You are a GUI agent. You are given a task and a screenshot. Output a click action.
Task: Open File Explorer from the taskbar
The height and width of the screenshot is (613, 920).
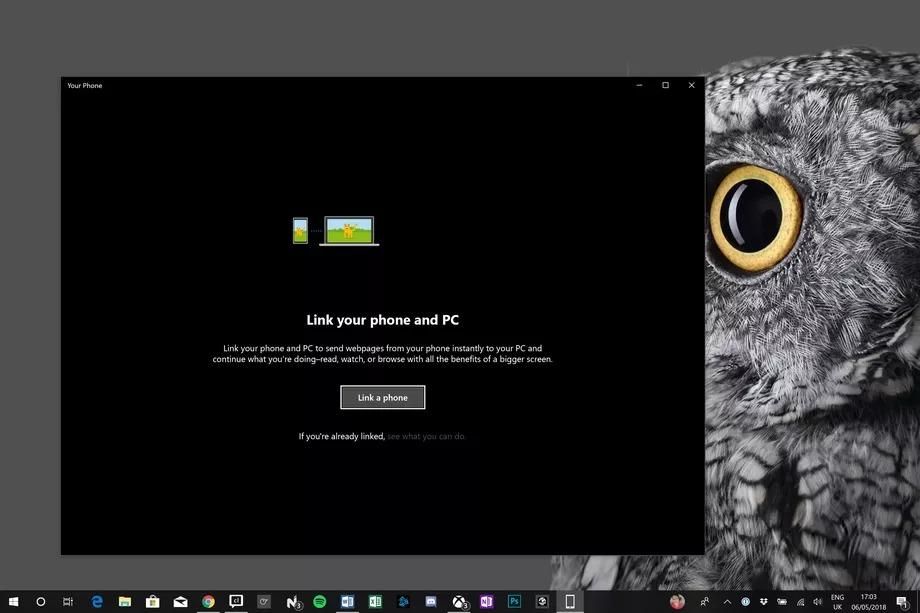(125, 602)
